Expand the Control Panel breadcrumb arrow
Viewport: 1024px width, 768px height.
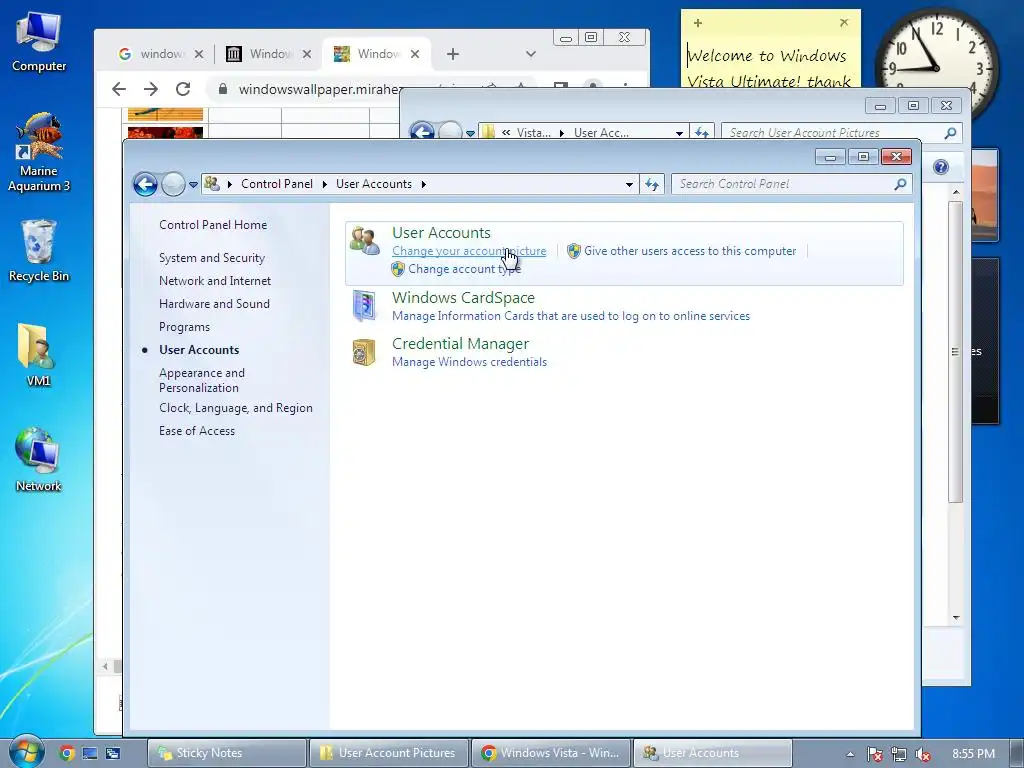[325, 184]
